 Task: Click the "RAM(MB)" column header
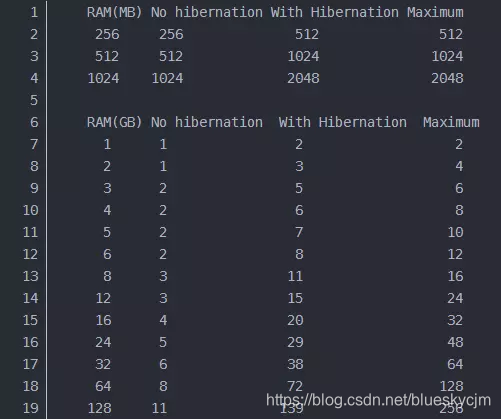click(114, 13)
